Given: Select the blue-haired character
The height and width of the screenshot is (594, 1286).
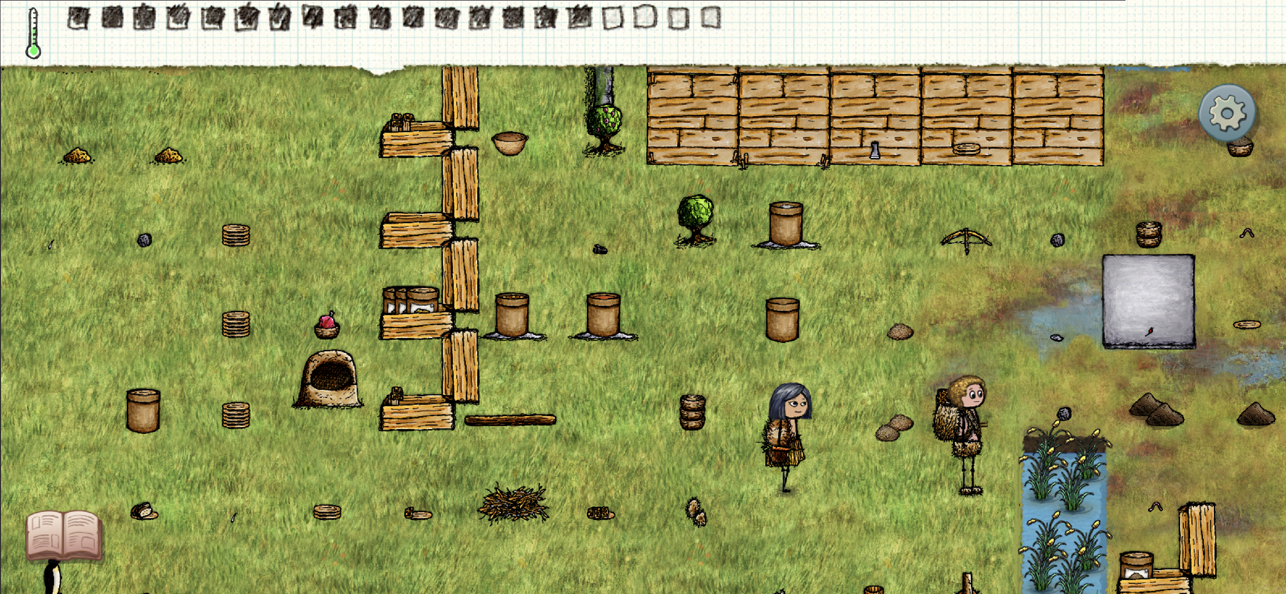Looking at the screenshot, I should [x=788, y=438].
